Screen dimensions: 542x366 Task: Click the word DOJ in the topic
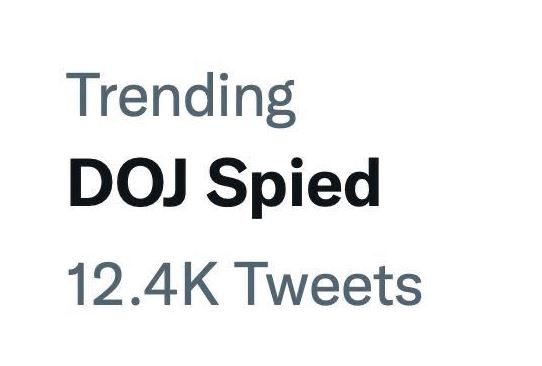point(128,182)
